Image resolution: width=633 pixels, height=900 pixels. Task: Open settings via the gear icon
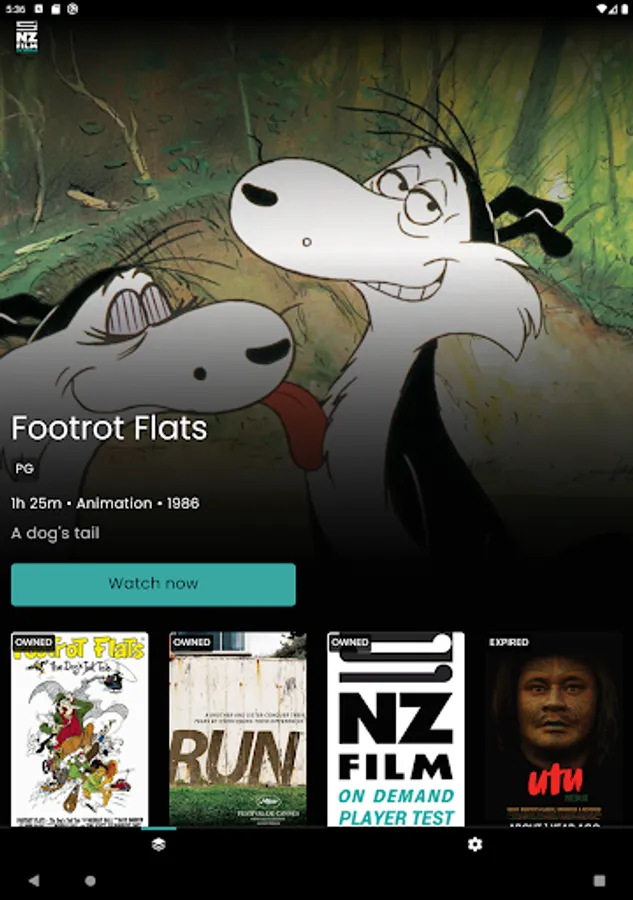(475, 844)
